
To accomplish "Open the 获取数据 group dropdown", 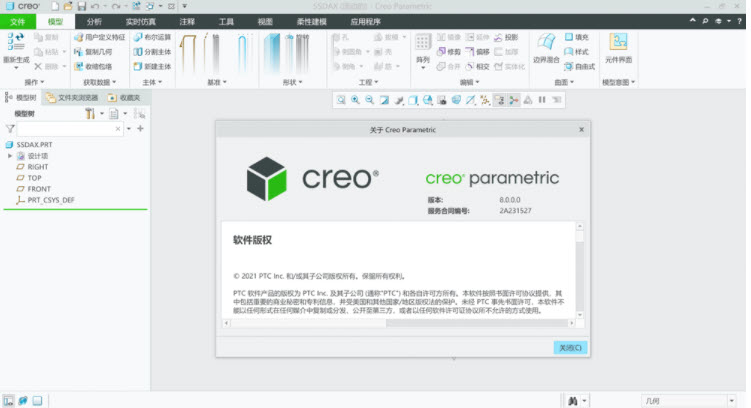I will 98,82.
